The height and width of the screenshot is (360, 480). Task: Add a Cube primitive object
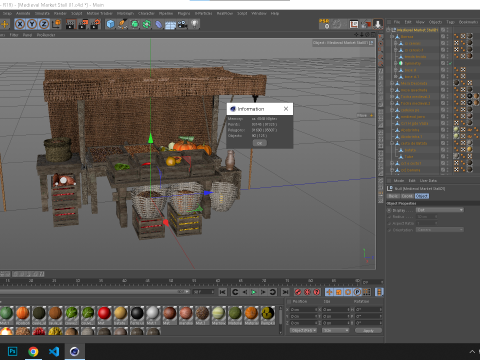(x=110, y=24)
